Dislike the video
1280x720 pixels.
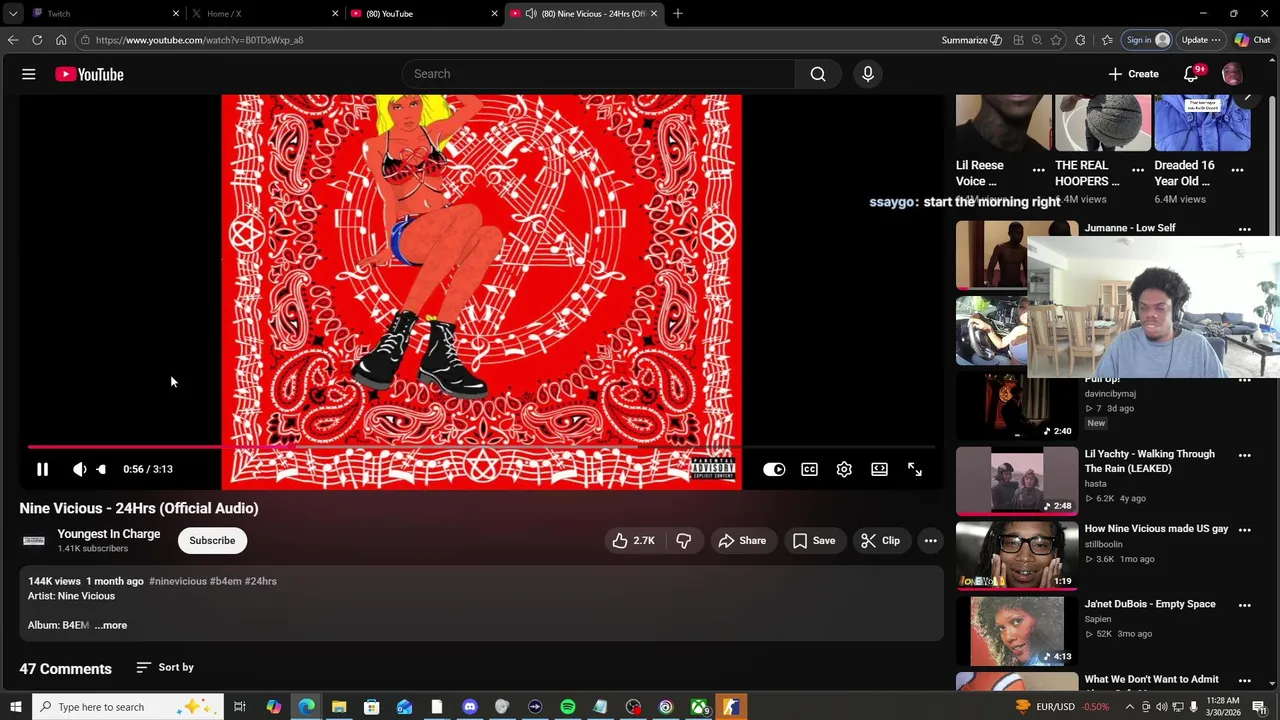[684, 541]
